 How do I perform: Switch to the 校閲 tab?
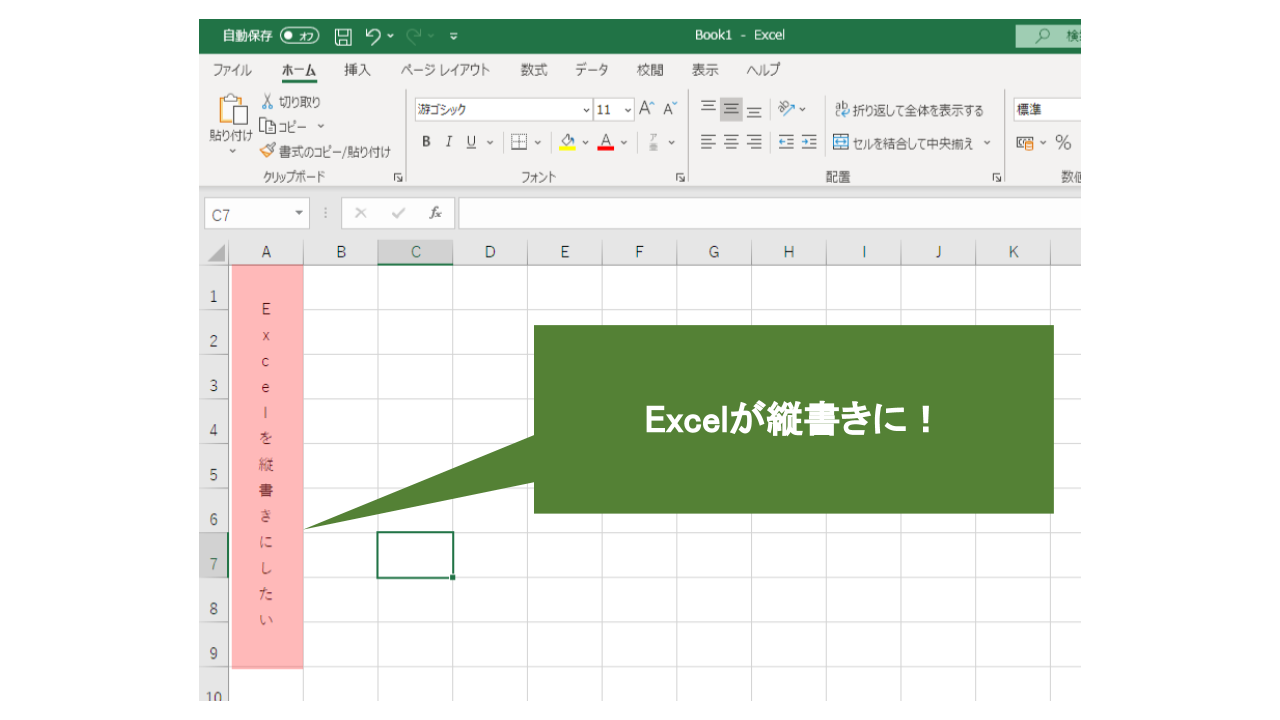(650, 70)
